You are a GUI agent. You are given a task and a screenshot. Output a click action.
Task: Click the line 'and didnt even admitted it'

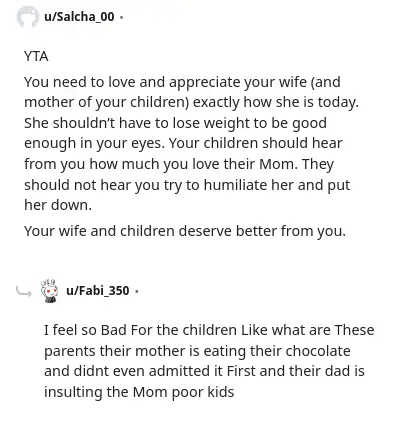click(204, 371)
